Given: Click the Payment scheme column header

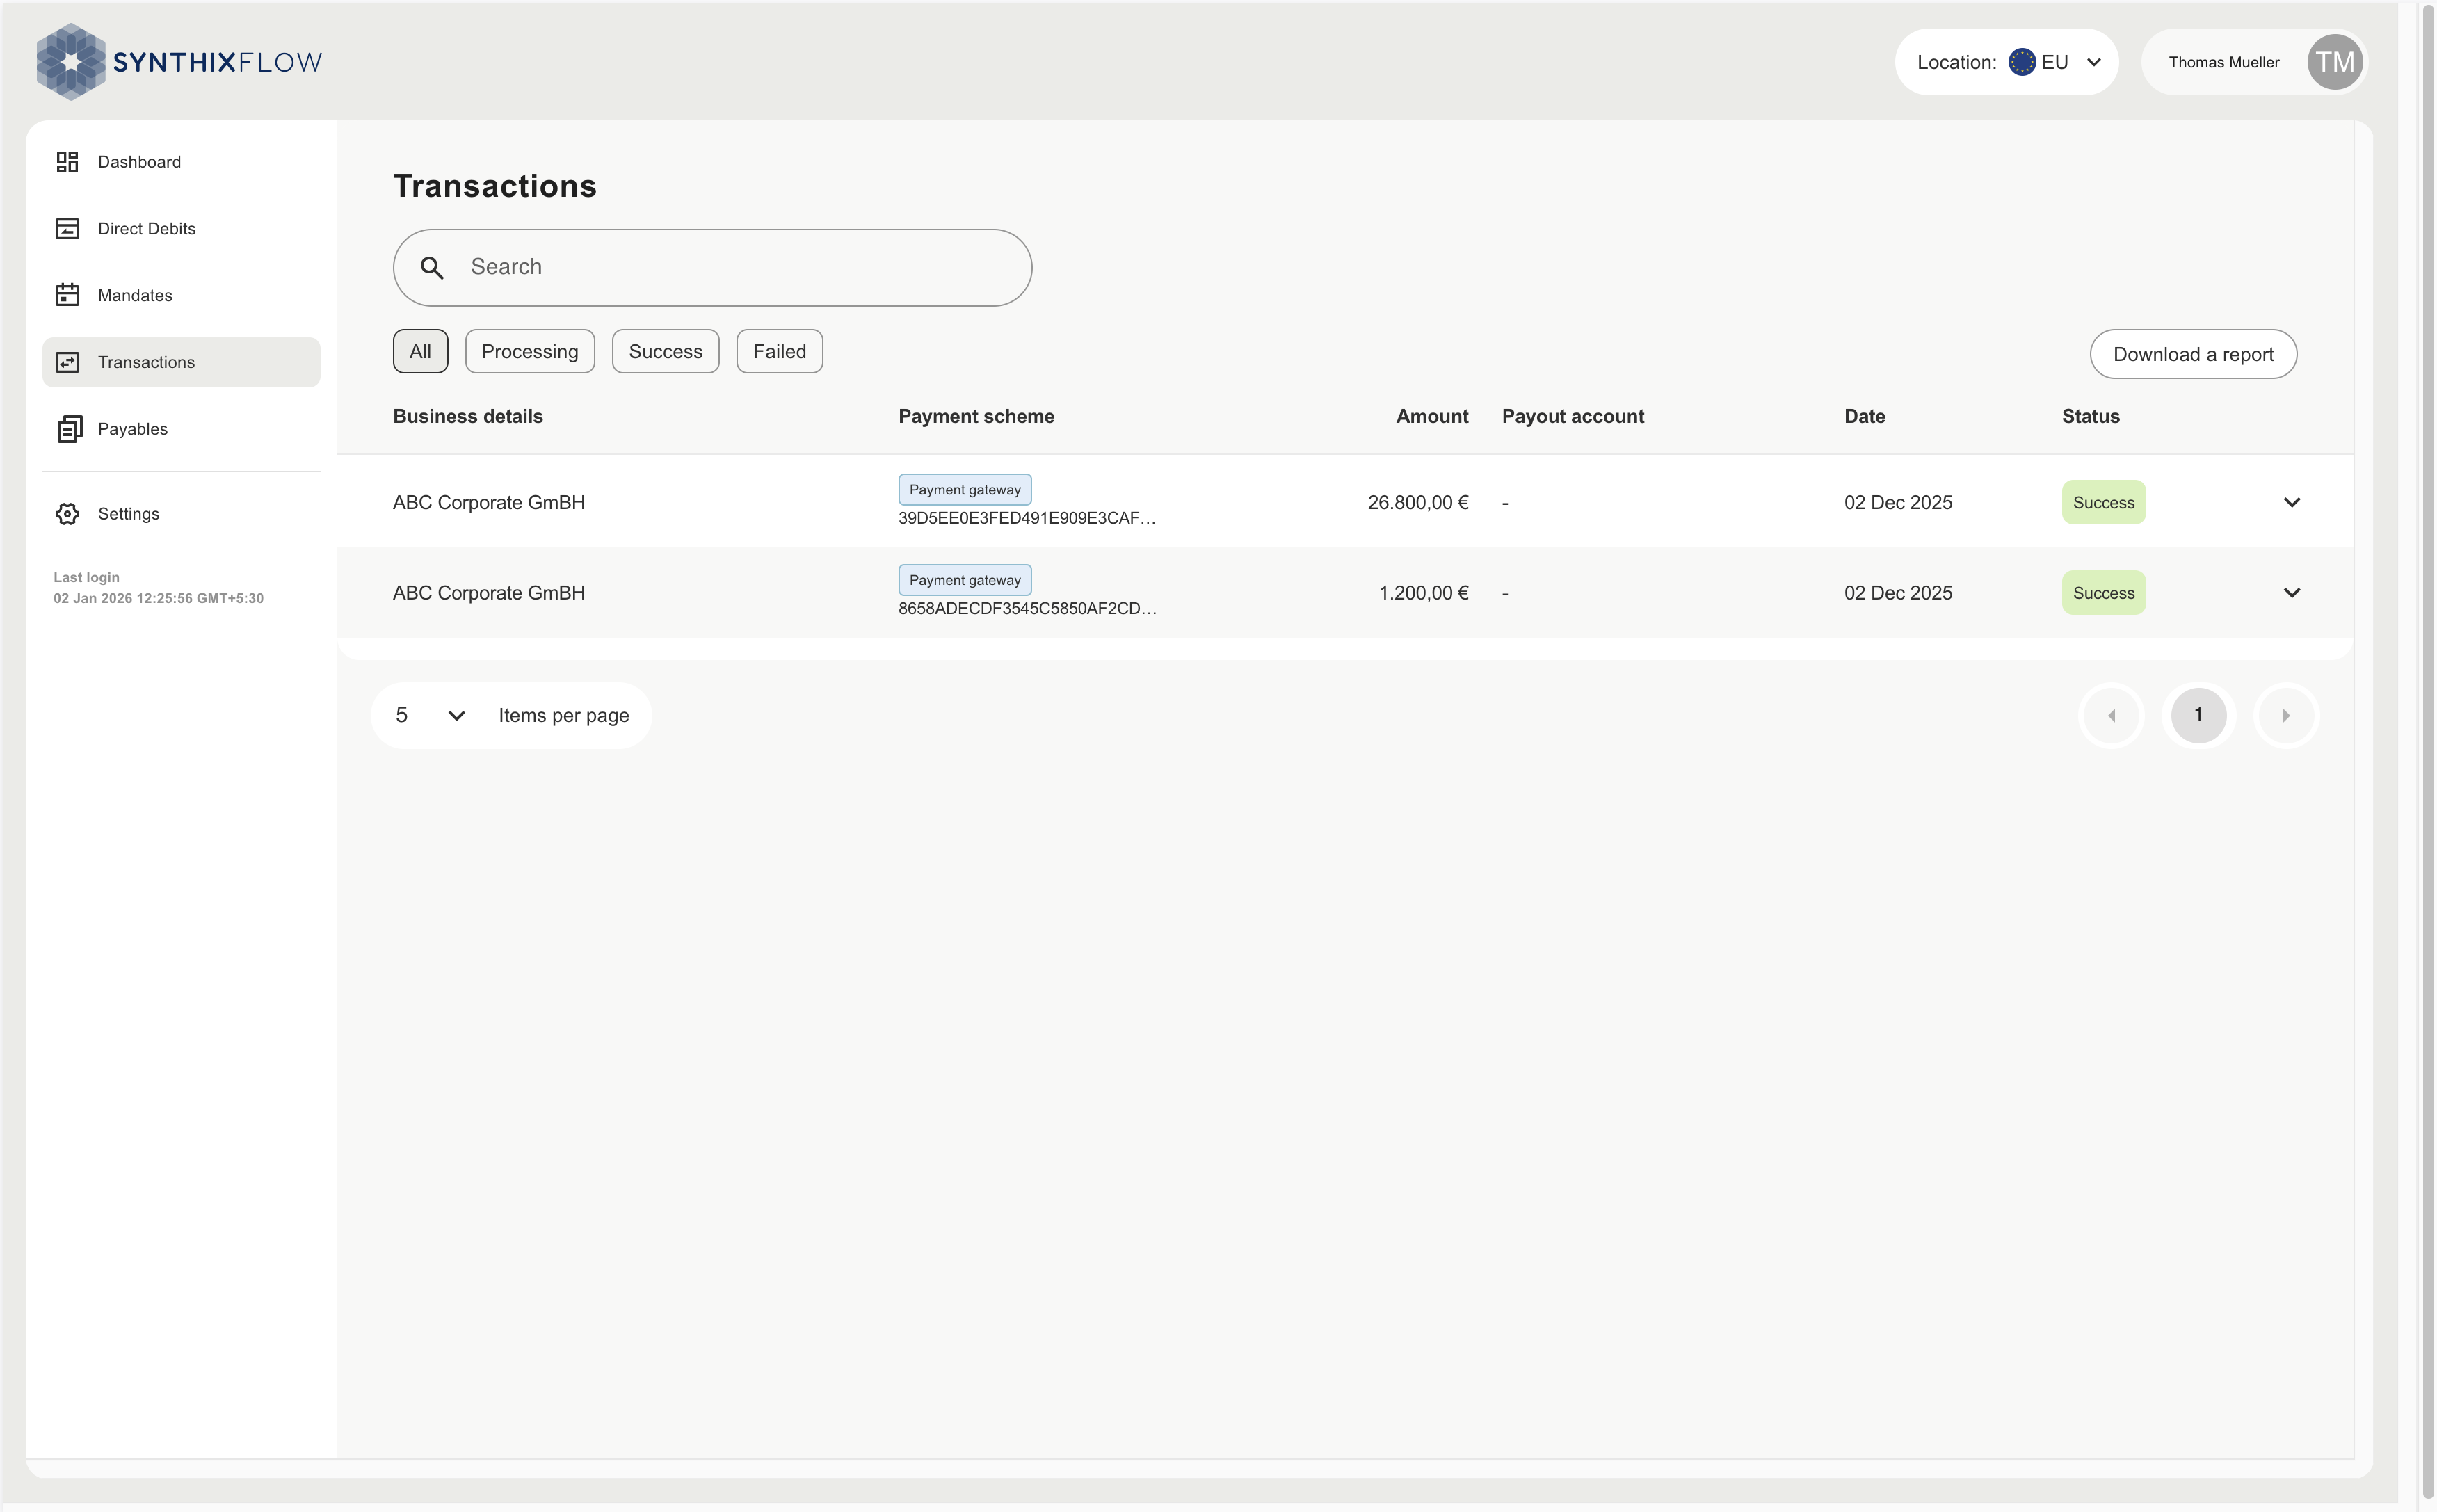Looking at the screenshot, I should point(975,416).
